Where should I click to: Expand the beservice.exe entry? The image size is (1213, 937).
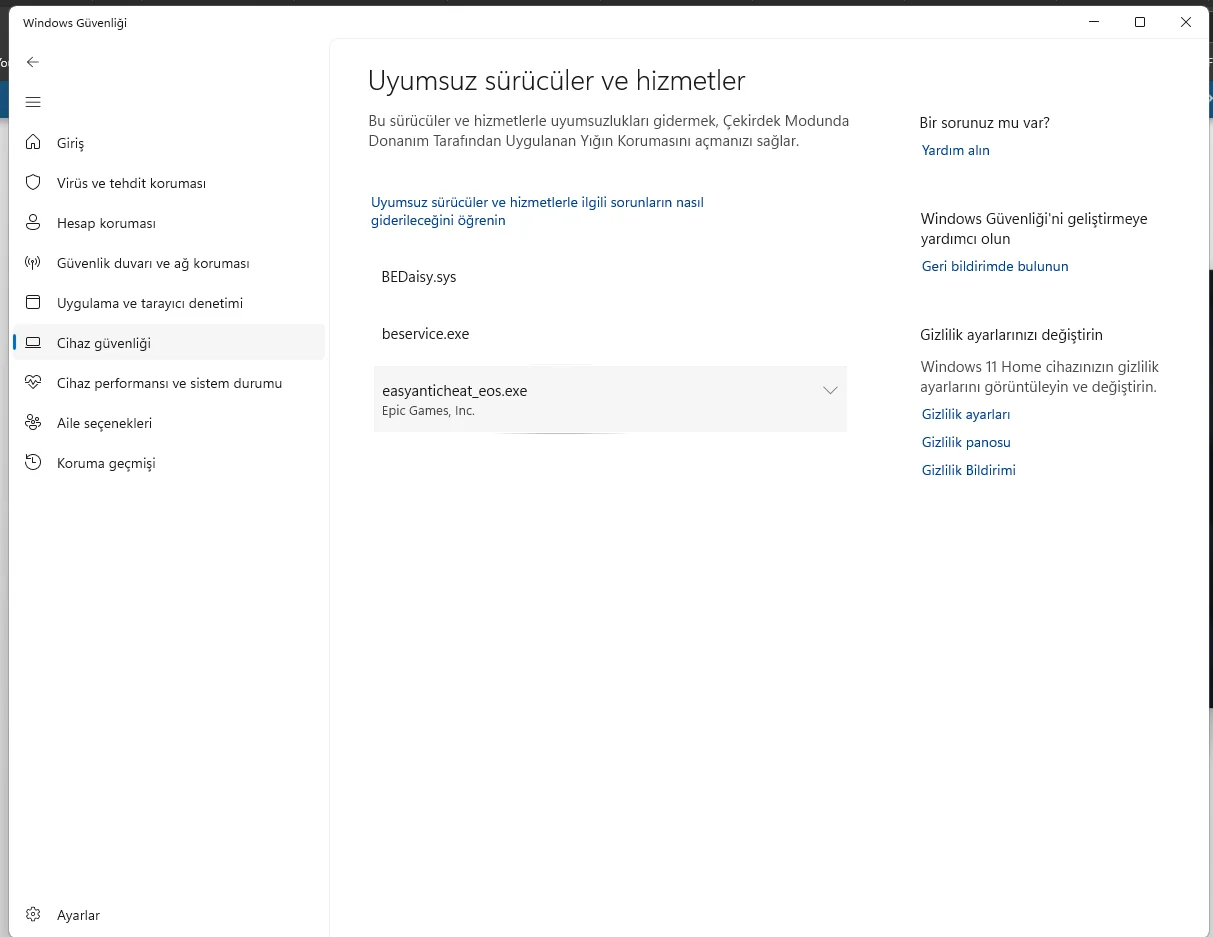pos(610,334)
